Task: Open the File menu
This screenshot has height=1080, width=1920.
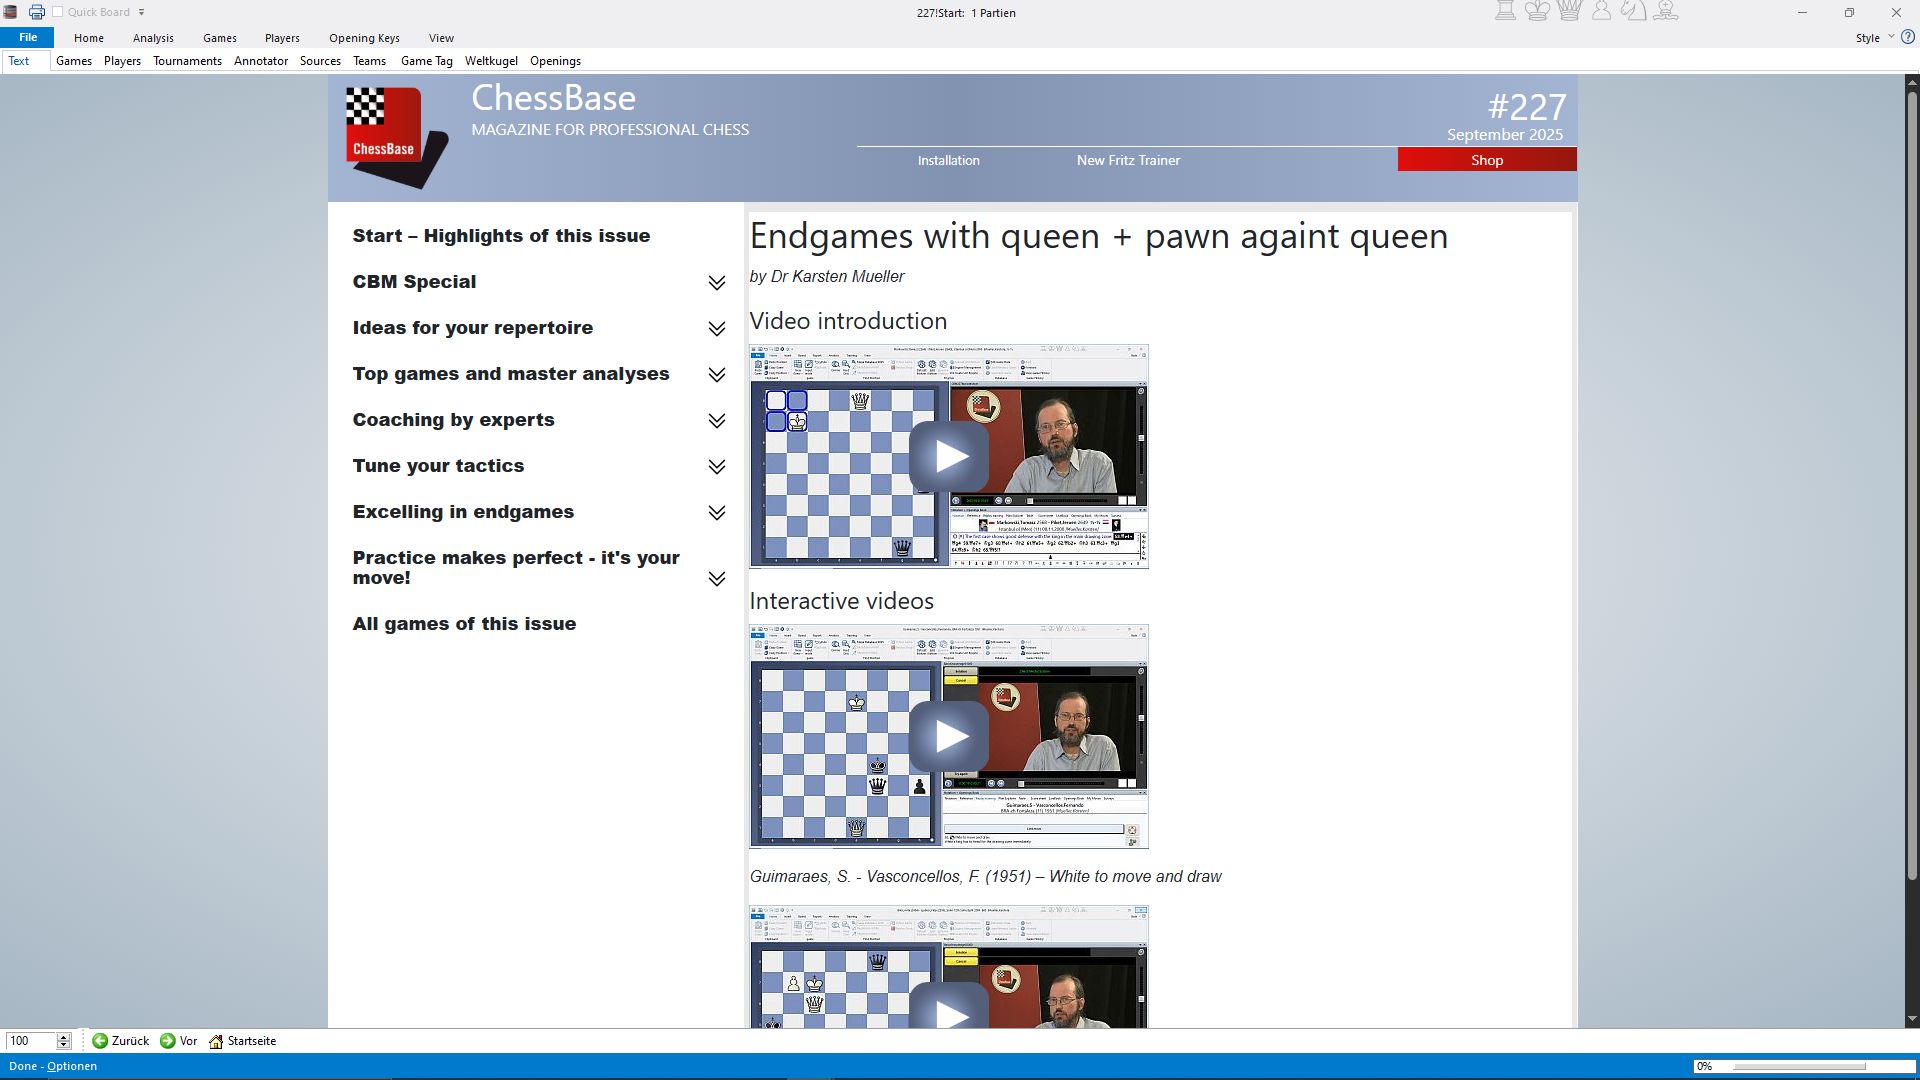Action: (28, 37)
